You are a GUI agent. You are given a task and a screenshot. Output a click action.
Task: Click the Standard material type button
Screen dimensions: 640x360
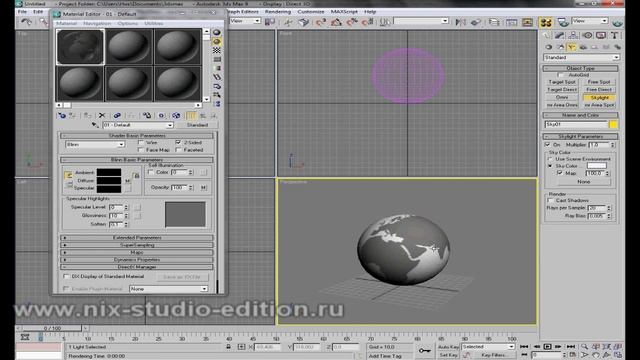coord(197,125)
